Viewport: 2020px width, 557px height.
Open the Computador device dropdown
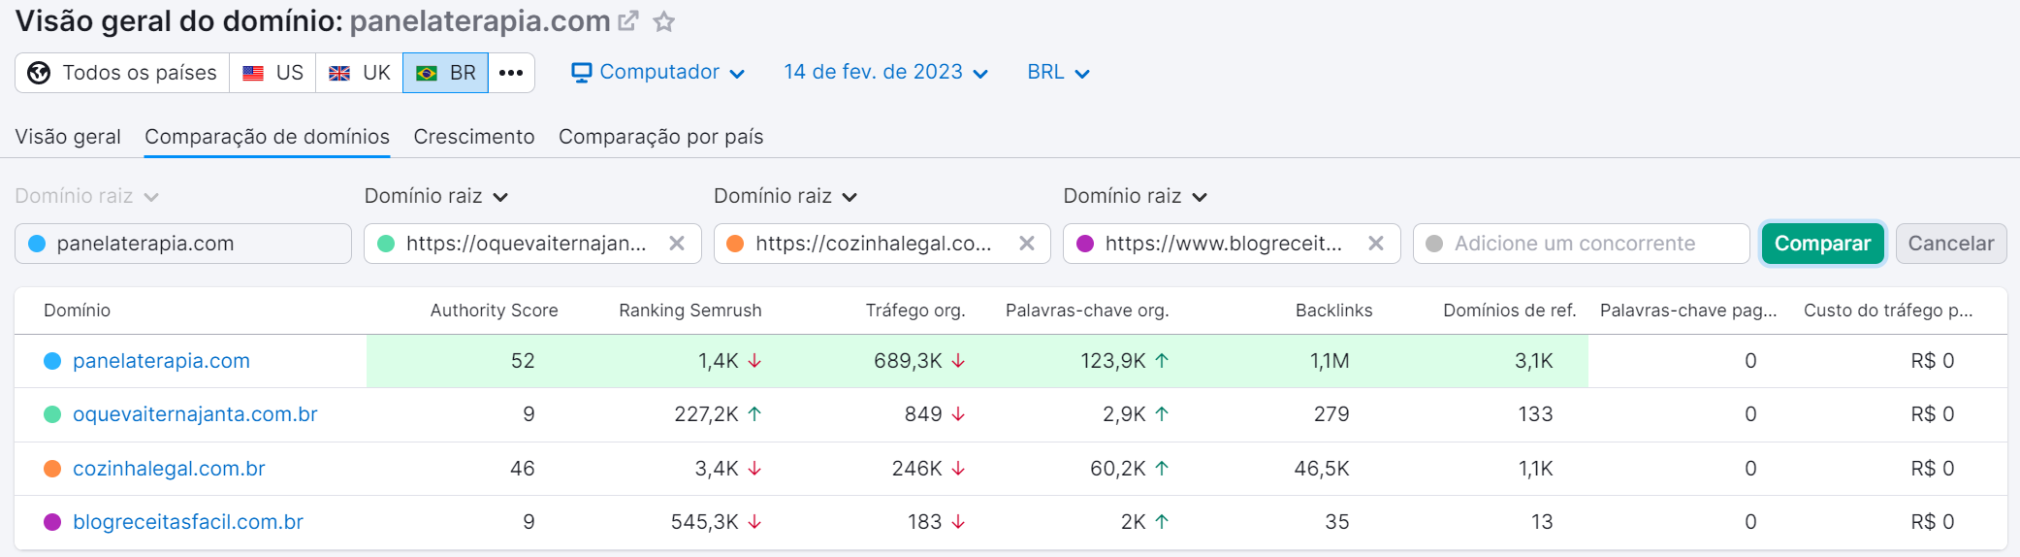(x=658, y=73)
